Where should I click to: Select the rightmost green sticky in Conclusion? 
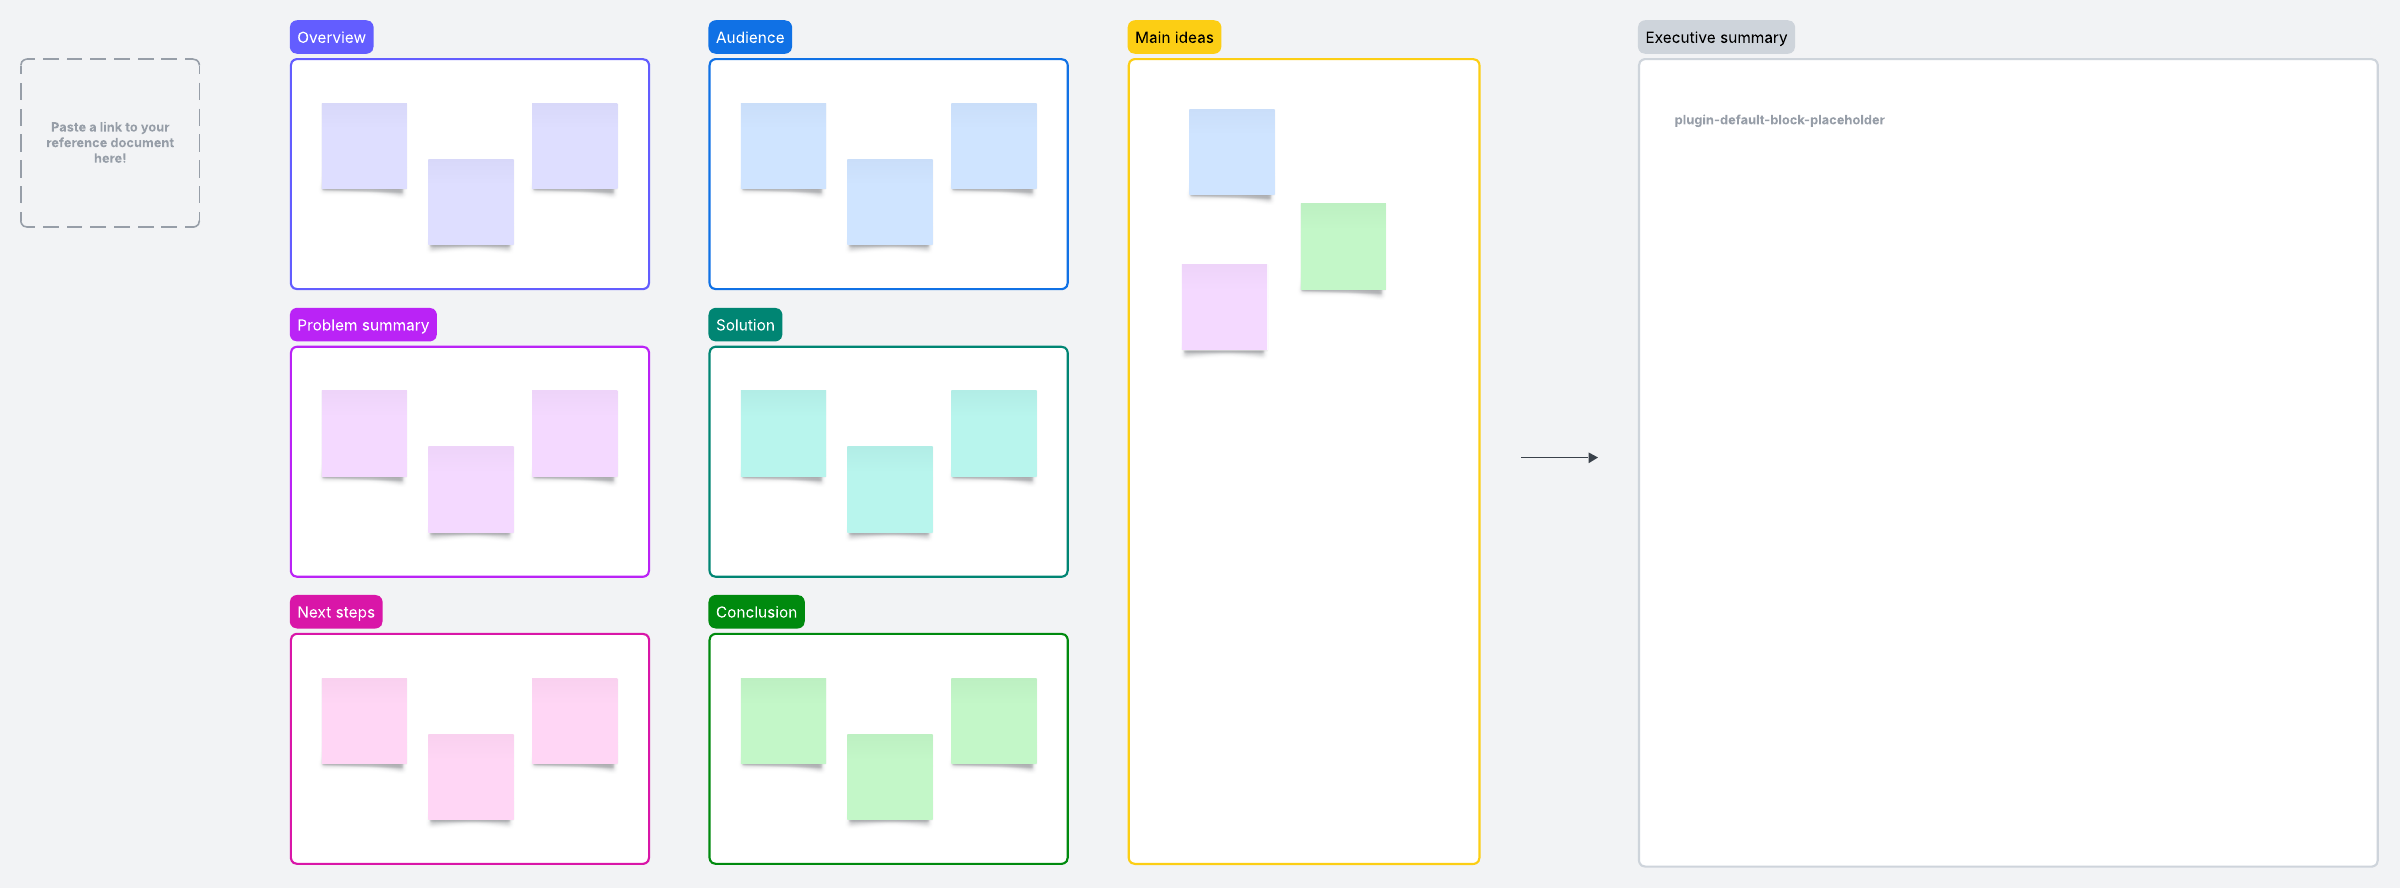pos(993,721)
